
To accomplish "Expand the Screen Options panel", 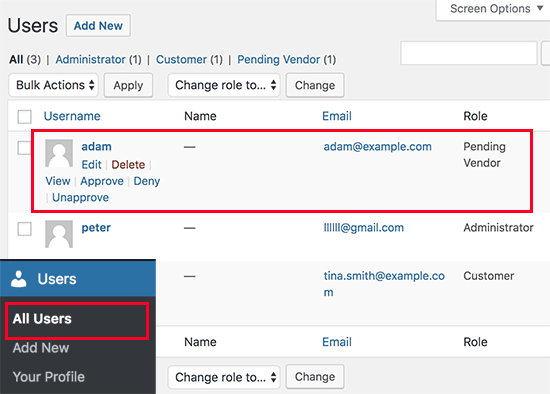I will 493,9.
